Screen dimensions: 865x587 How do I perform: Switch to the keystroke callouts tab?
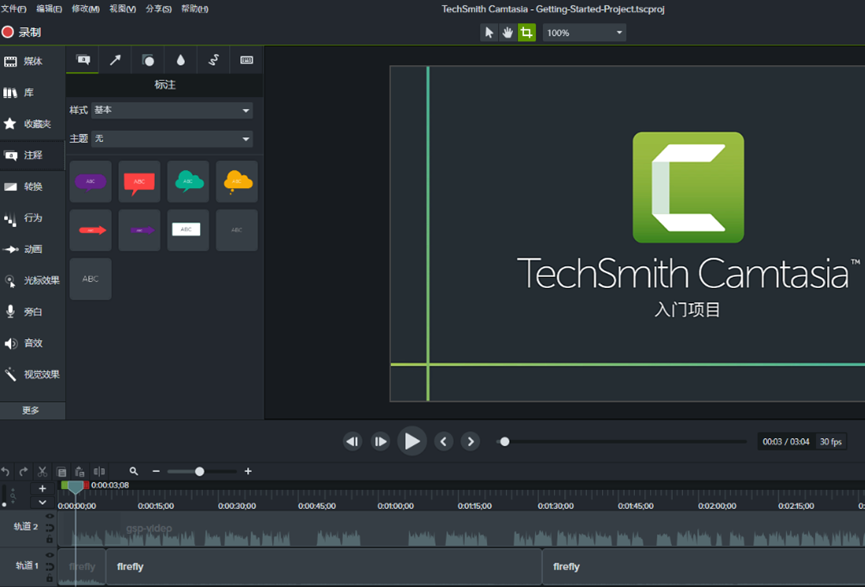[x=247, y=60]
